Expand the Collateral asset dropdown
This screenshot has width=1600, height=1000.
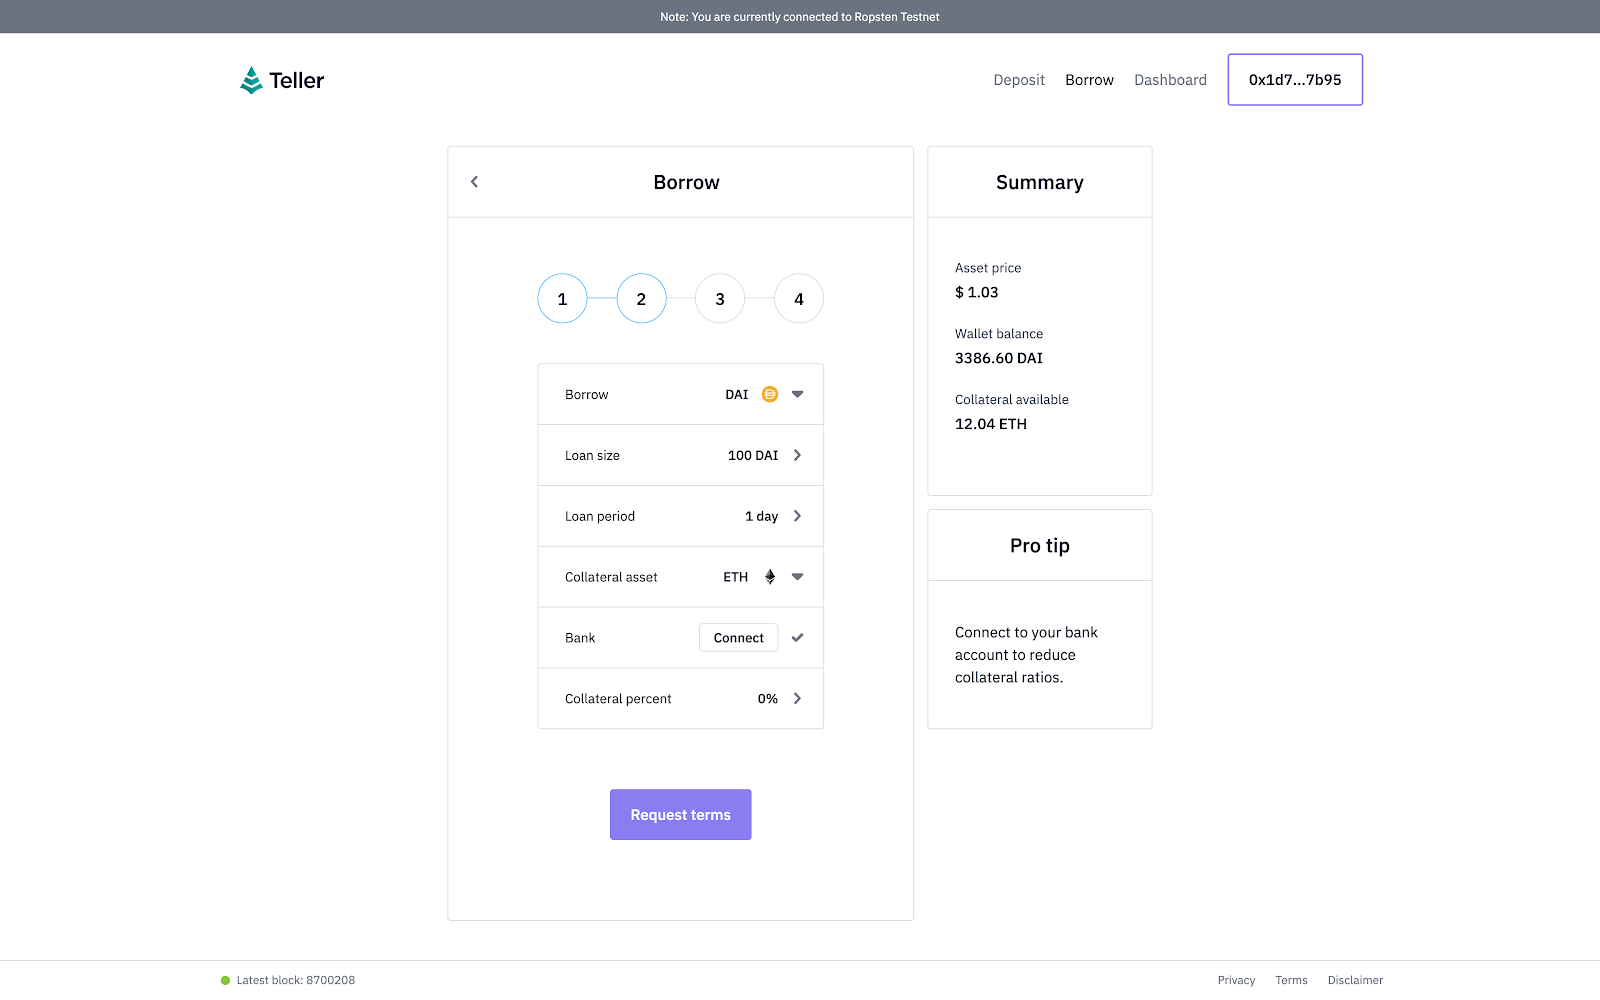point(797,577)
